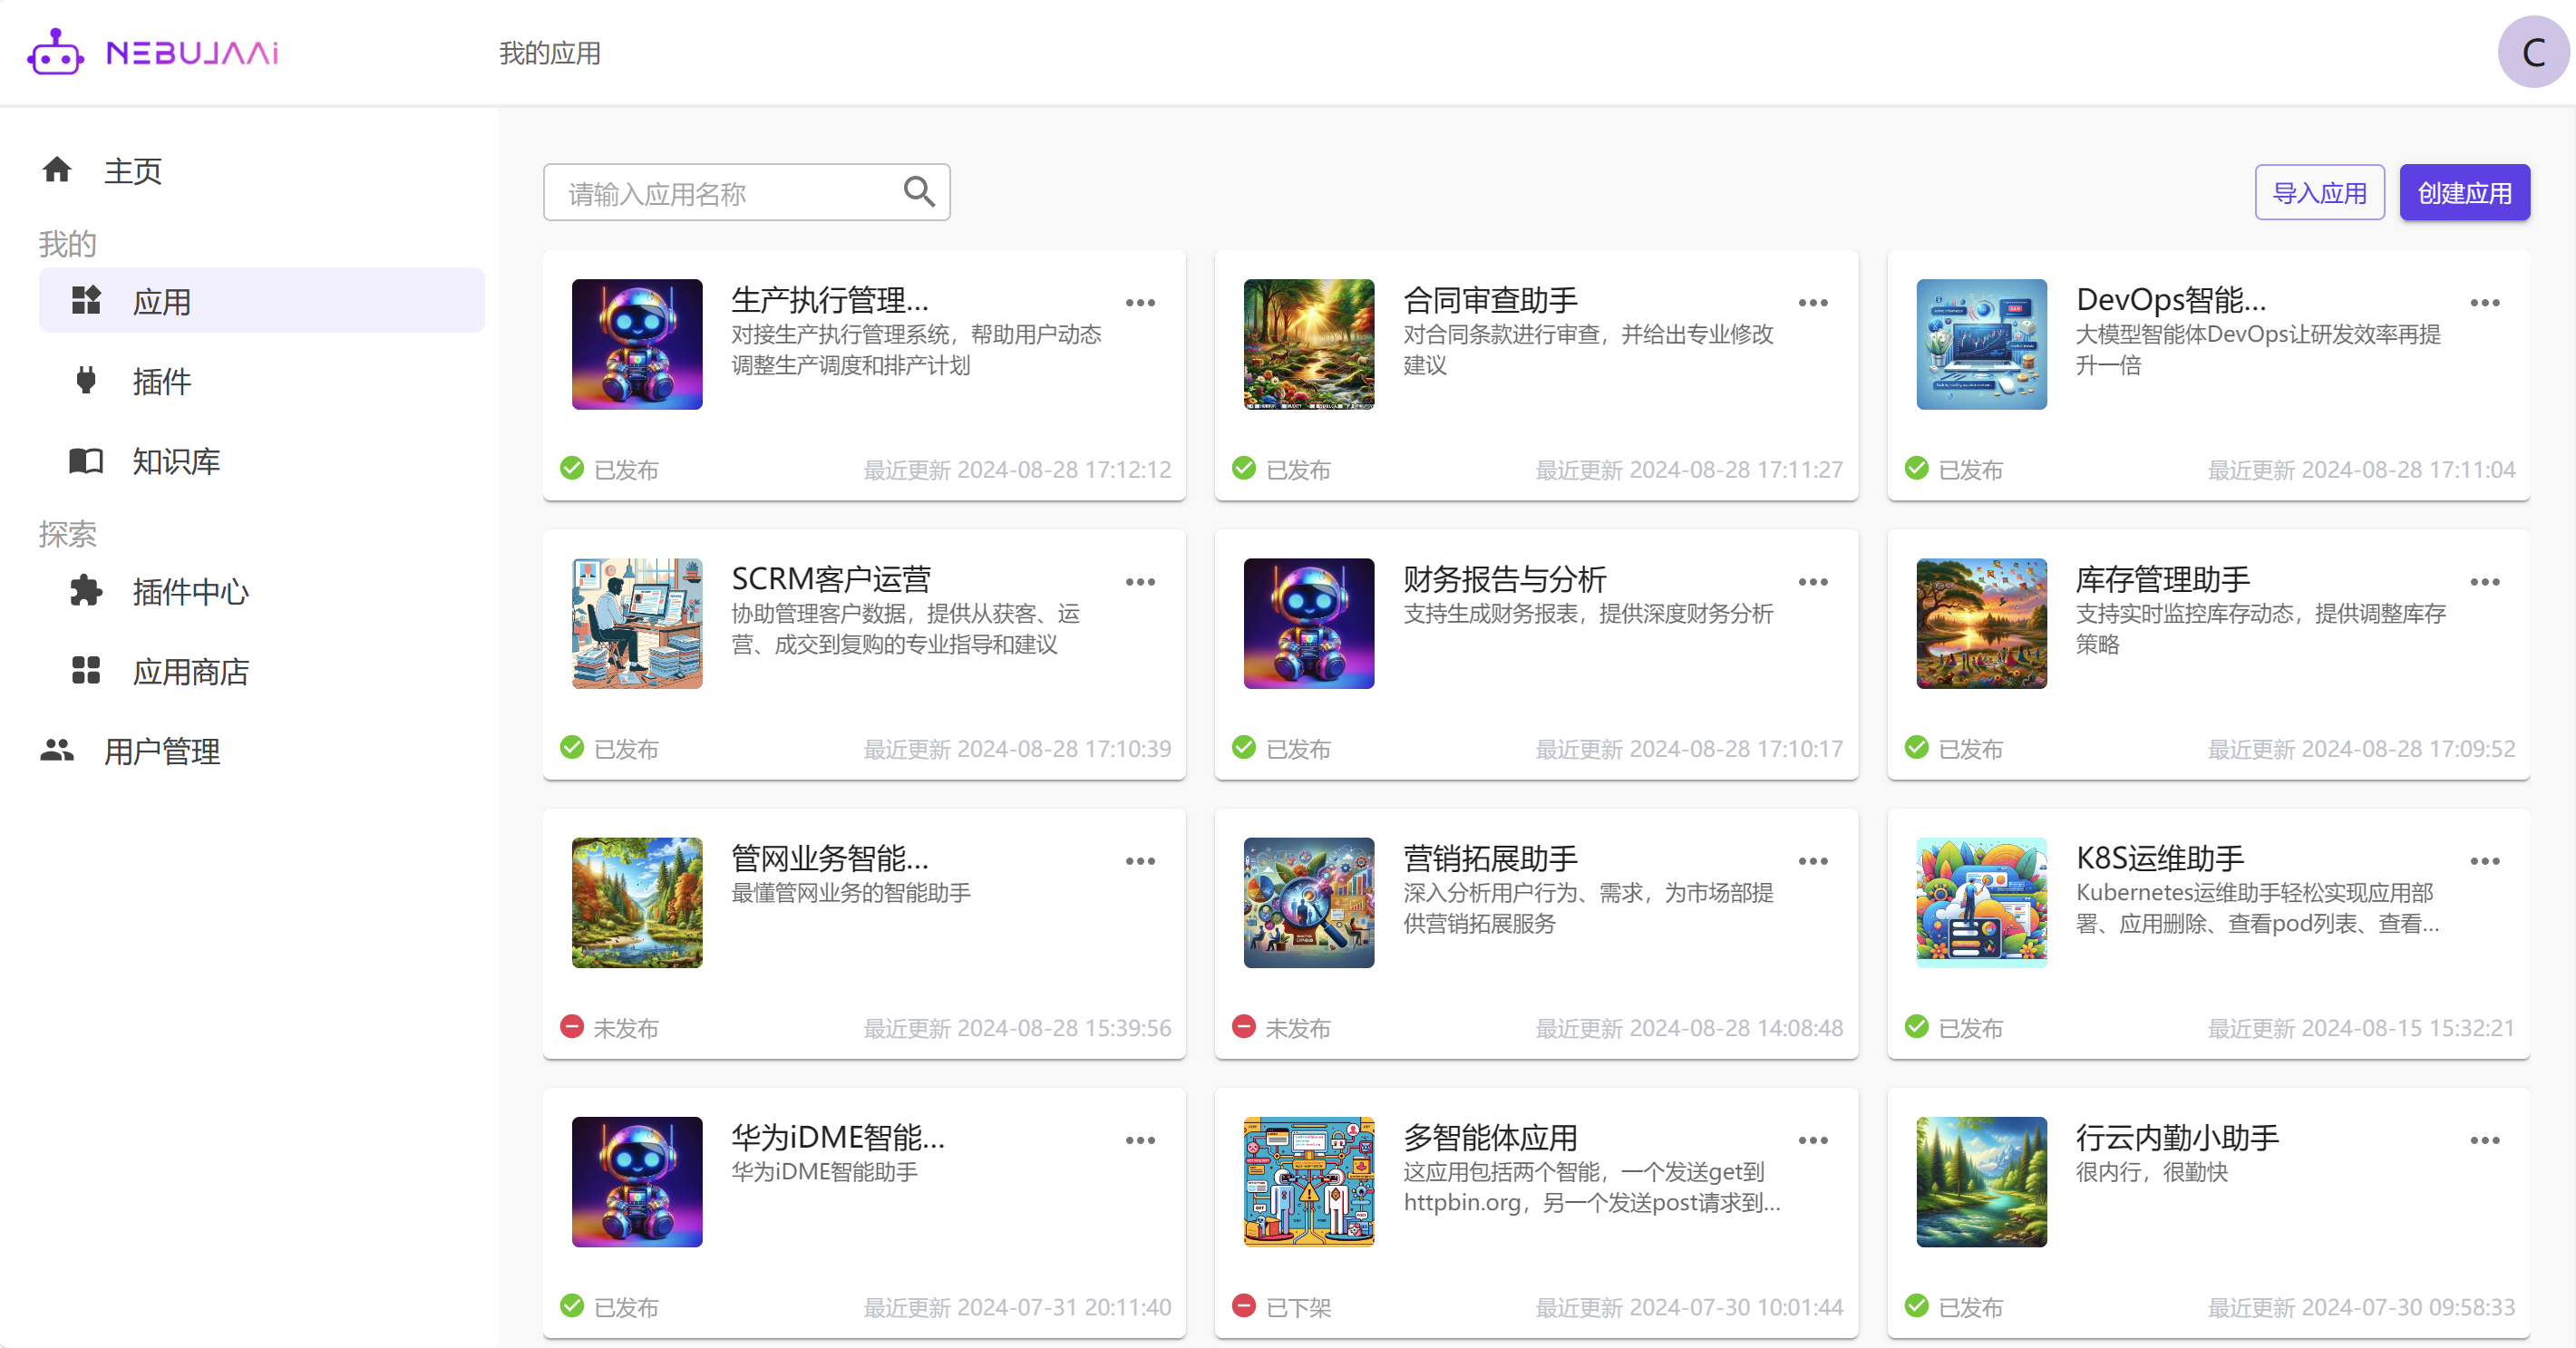
Task: Open more options for 合同审查助手
Action: pyautogui.click(x=1812, y=302)
